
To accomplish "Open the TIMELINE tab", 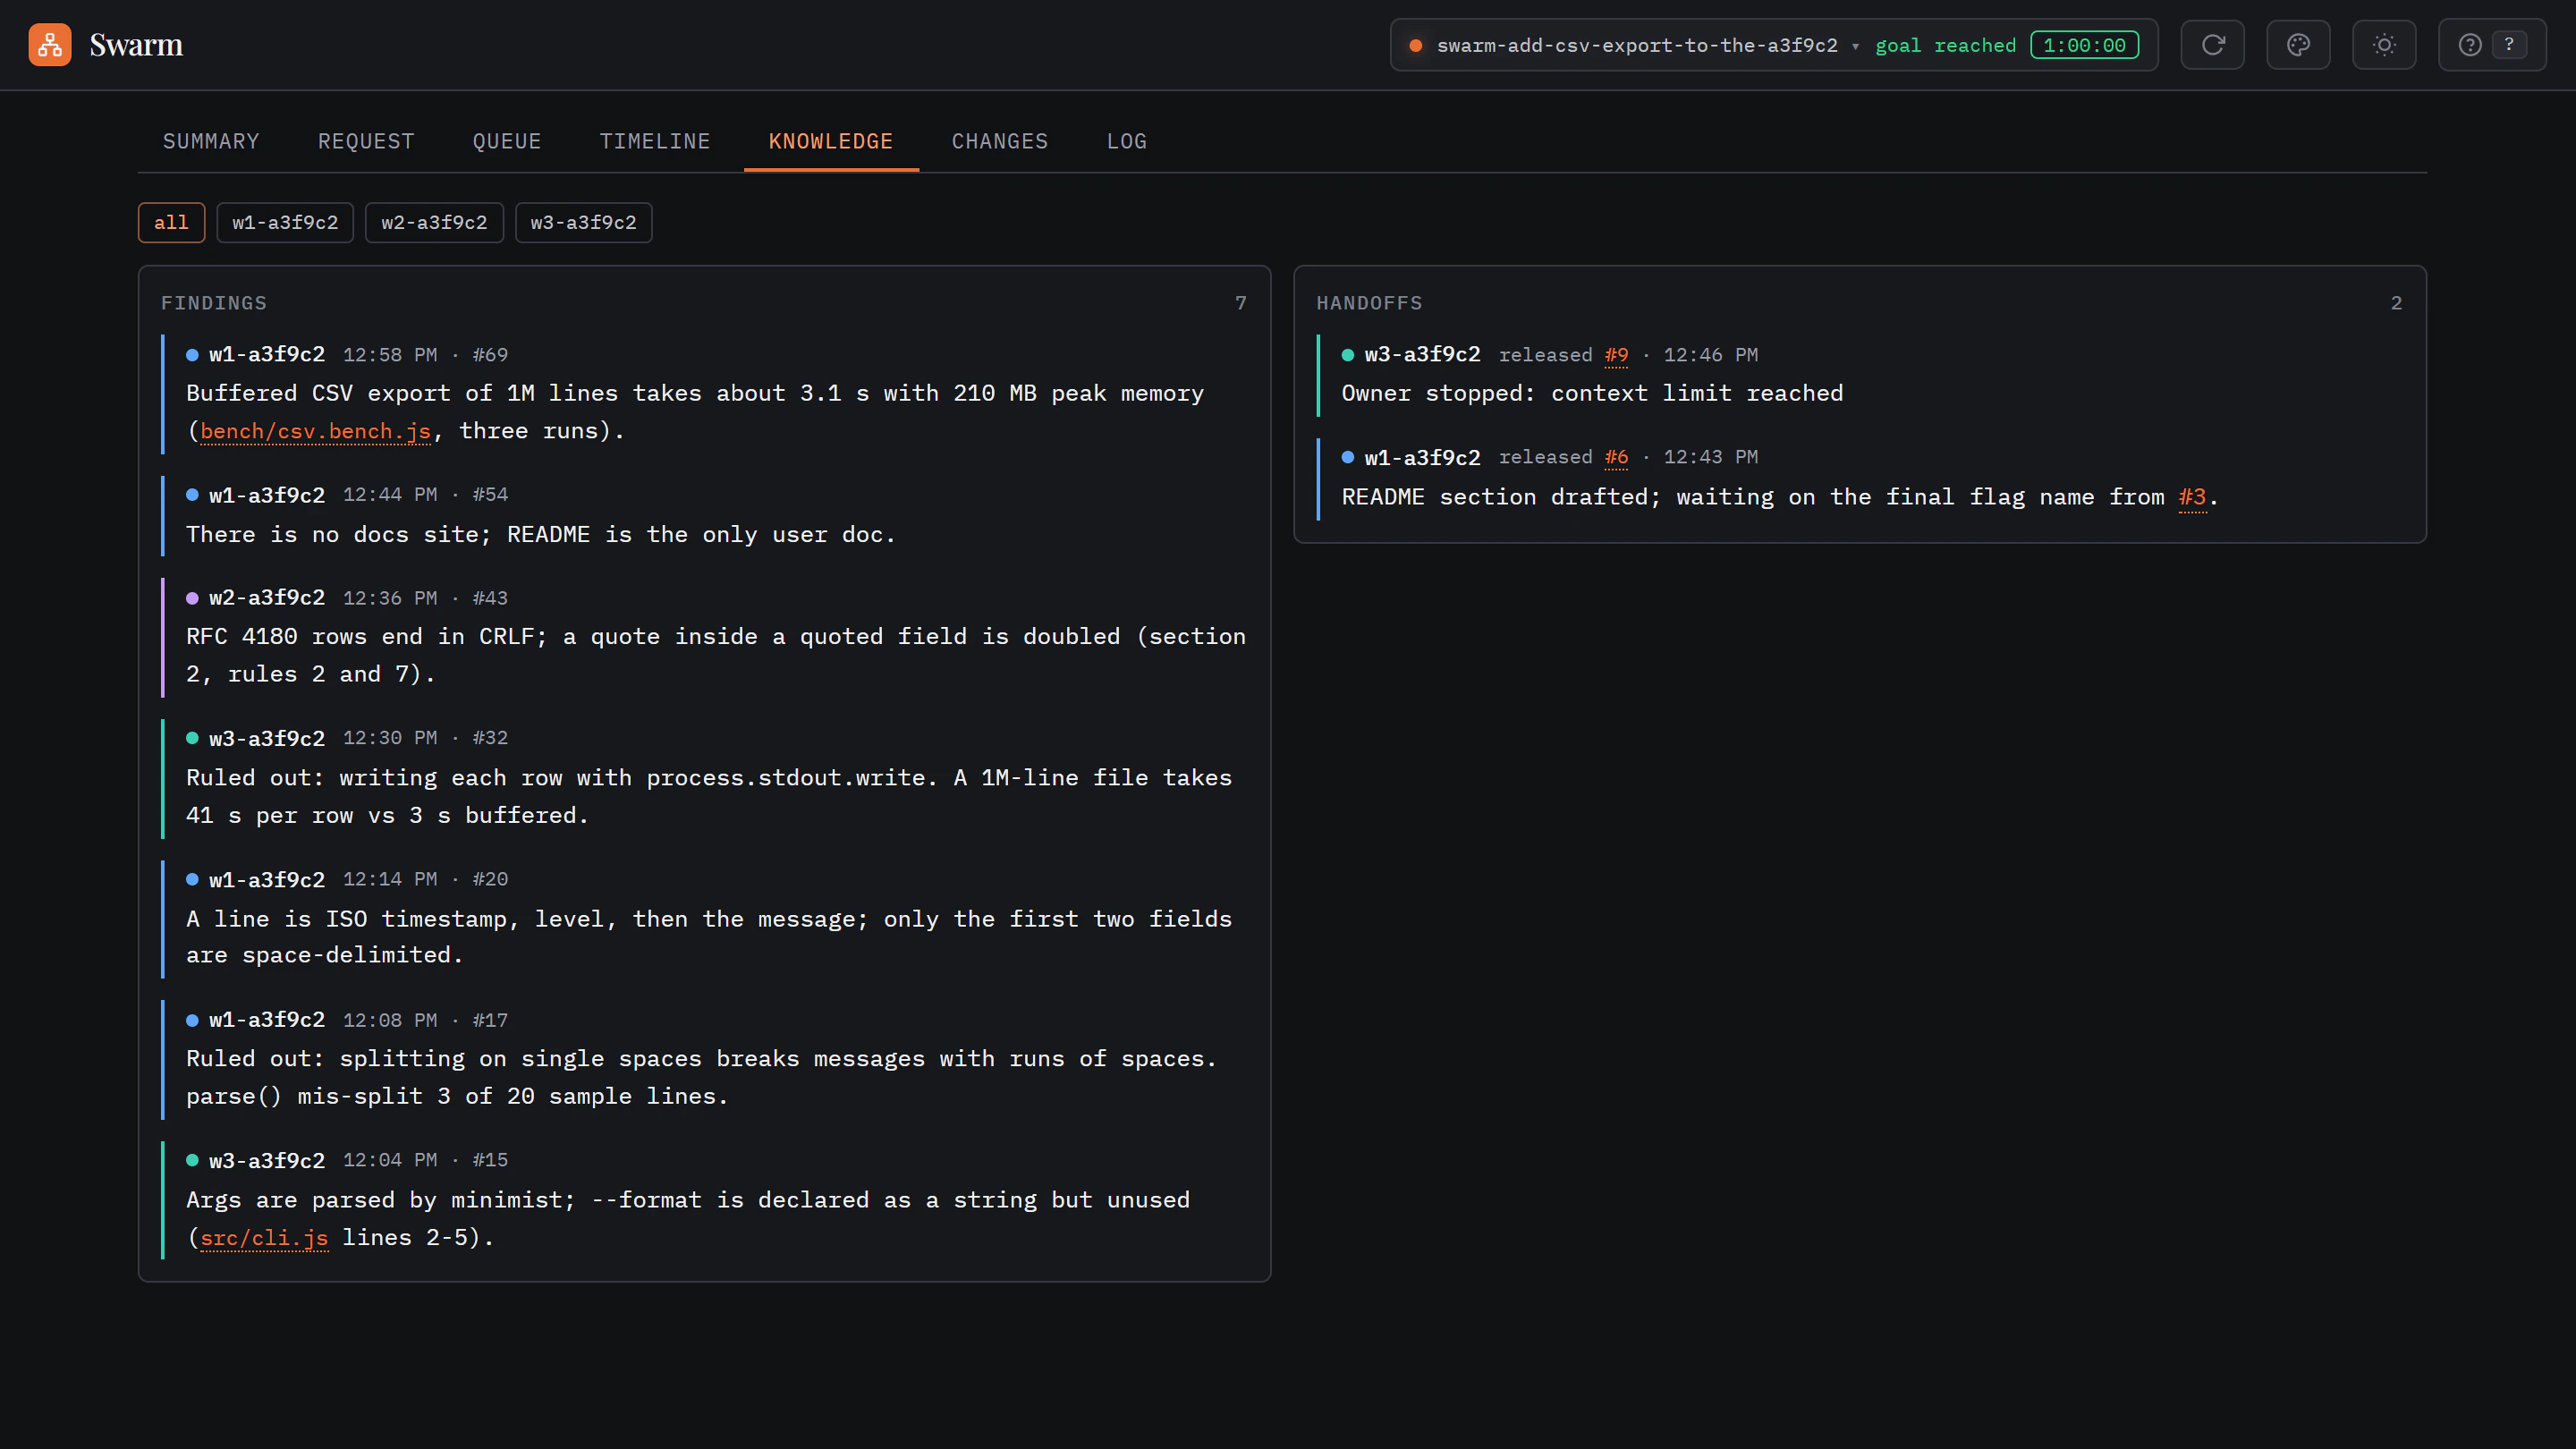I will point(655,141).
